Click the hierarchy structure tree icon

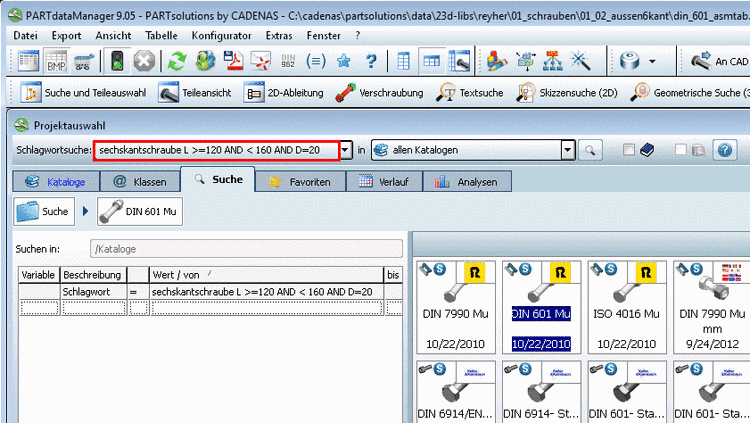[552, 61]
